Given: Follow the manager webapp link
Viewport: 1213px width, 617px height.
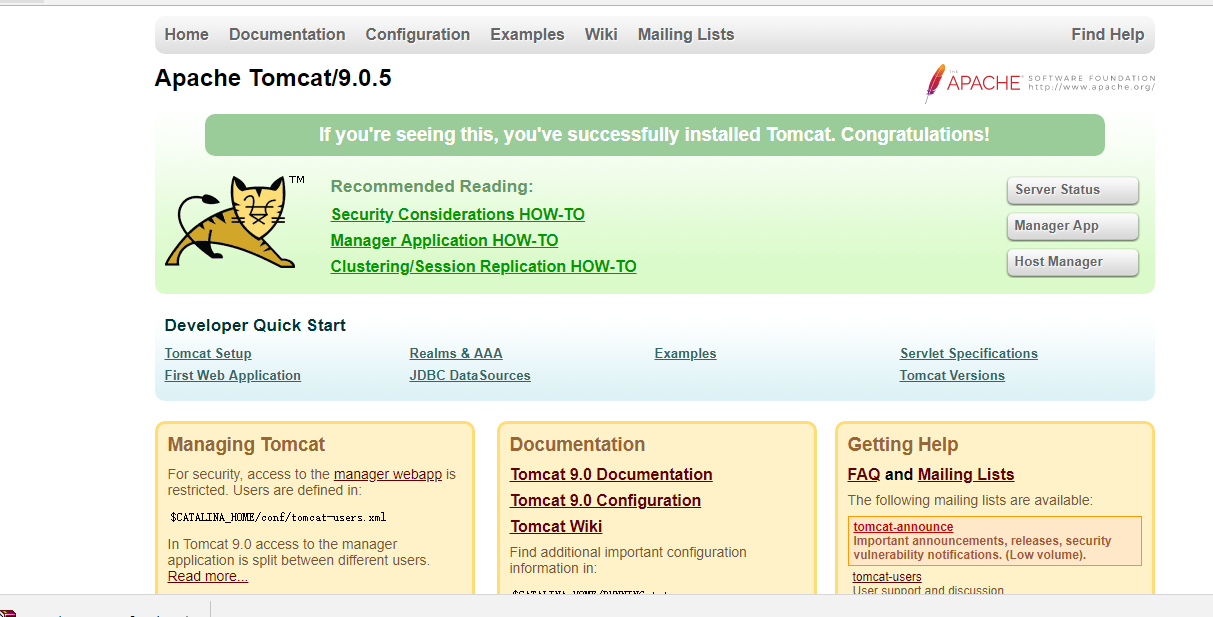Looking at the screenshot, I should click(388, 474).
